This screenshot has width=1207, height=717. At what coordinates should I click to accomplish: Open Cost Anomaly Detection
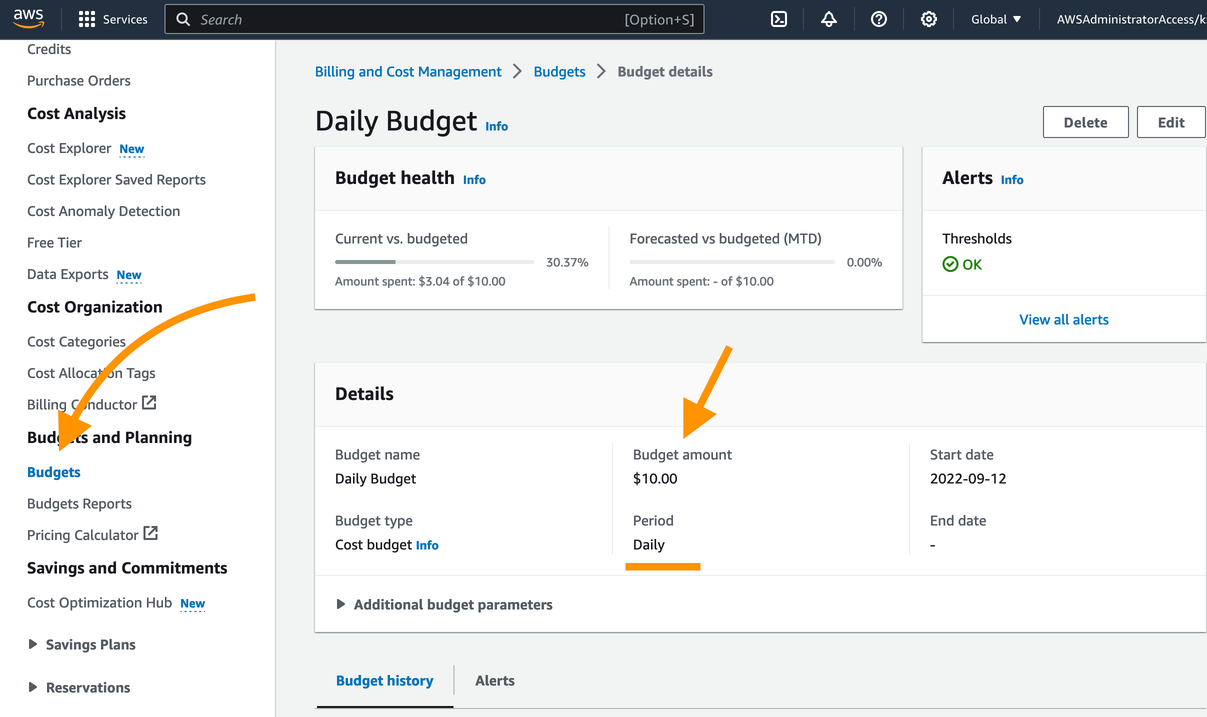coord(104,211)
